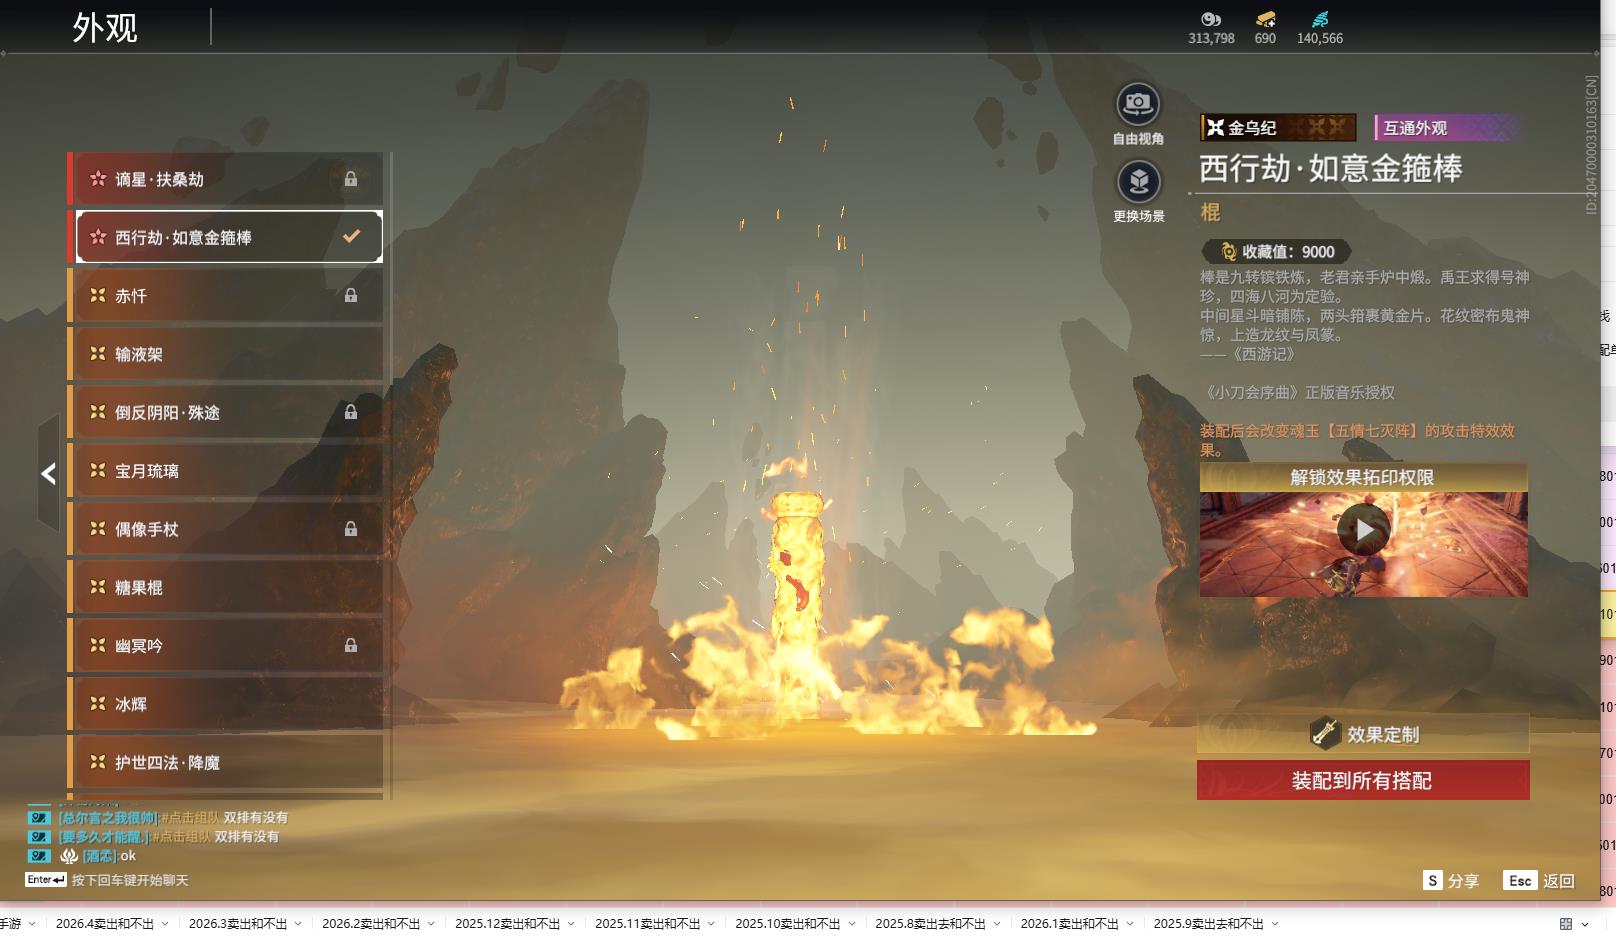Click the change scene icon (更换场景)
1616x939 pixels.
1138,182
